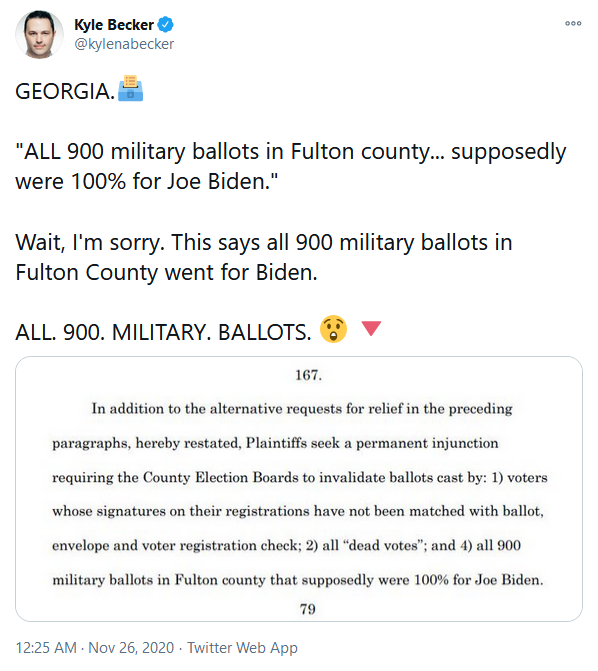
Task: Click the GEORGIA. text in the tweet
Action: tap(65, 92)
